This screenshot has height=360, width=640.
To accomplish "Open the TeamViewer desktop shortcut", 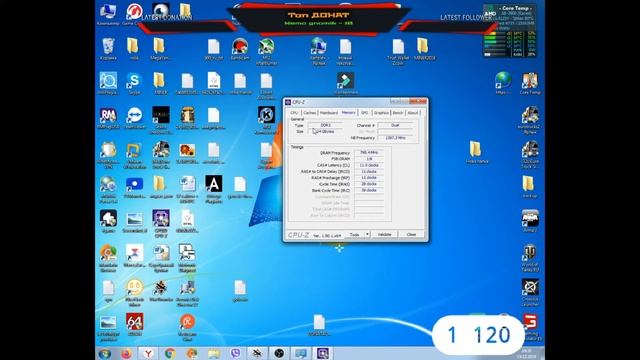I will 134,118.
